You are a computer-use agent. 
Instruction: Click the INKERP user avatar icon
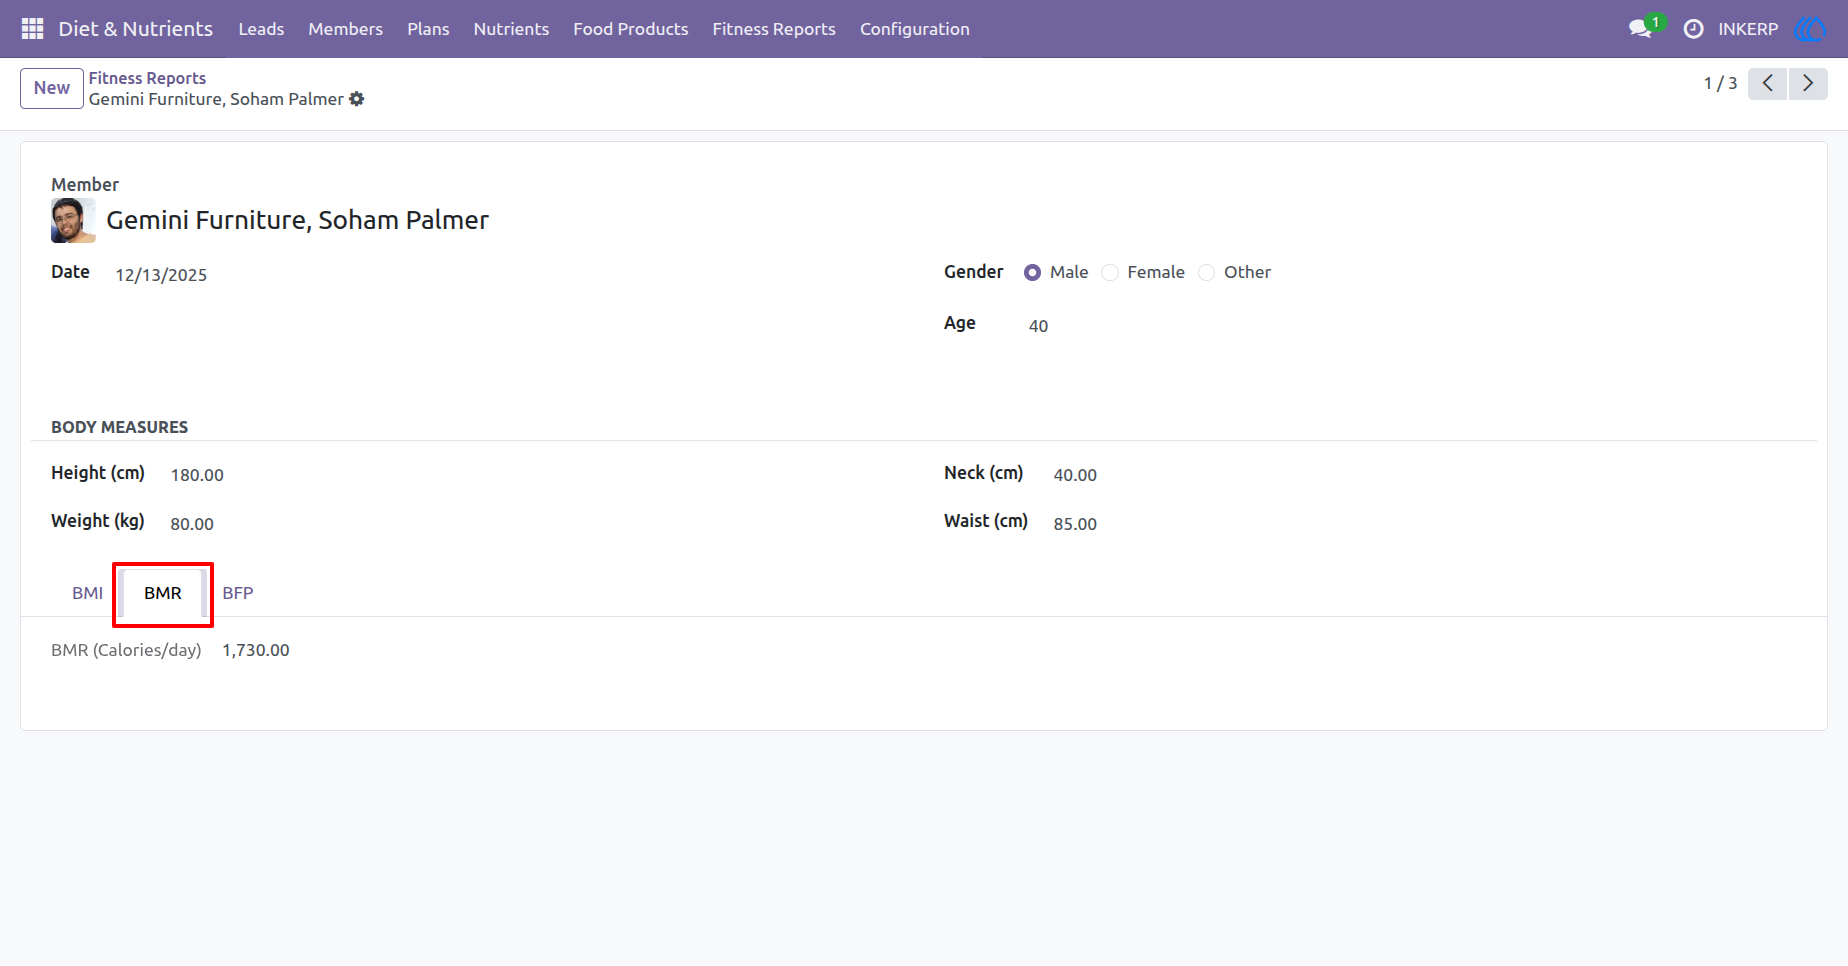click(x=1811, y=29)
